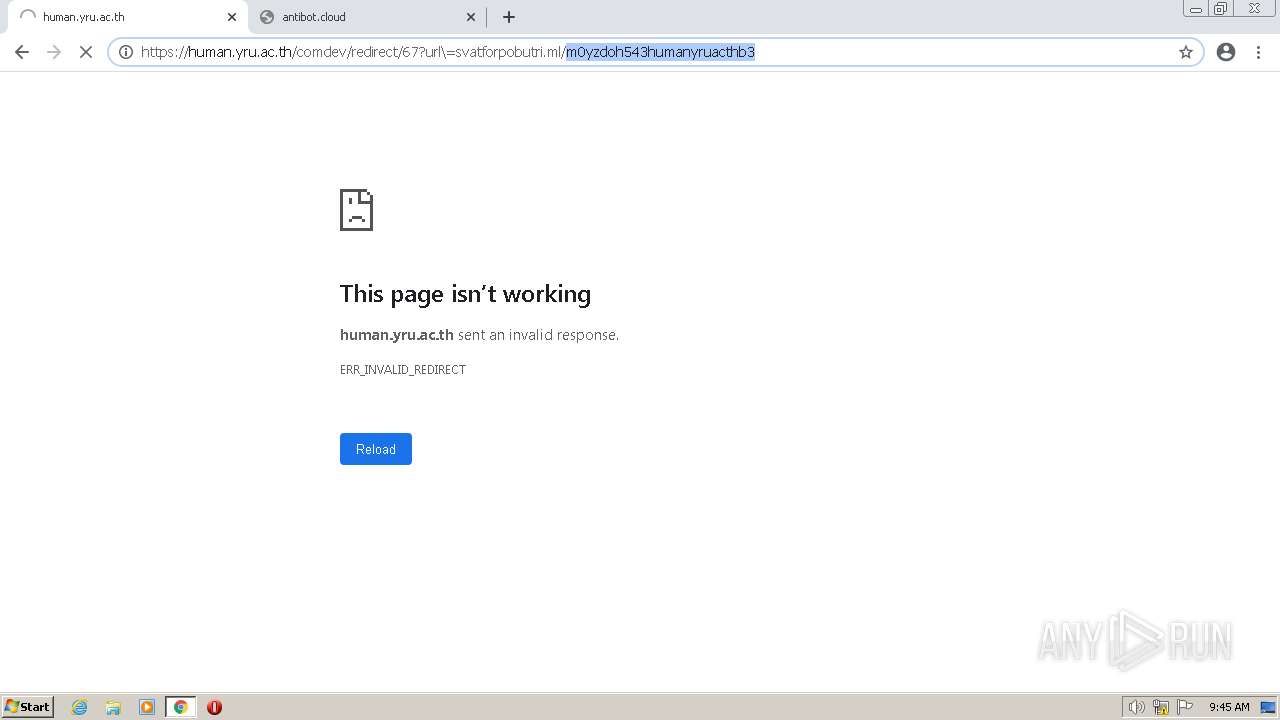Screen dimensions: 1280x720
Task: Stop loading the page
Action: [86, 52]
